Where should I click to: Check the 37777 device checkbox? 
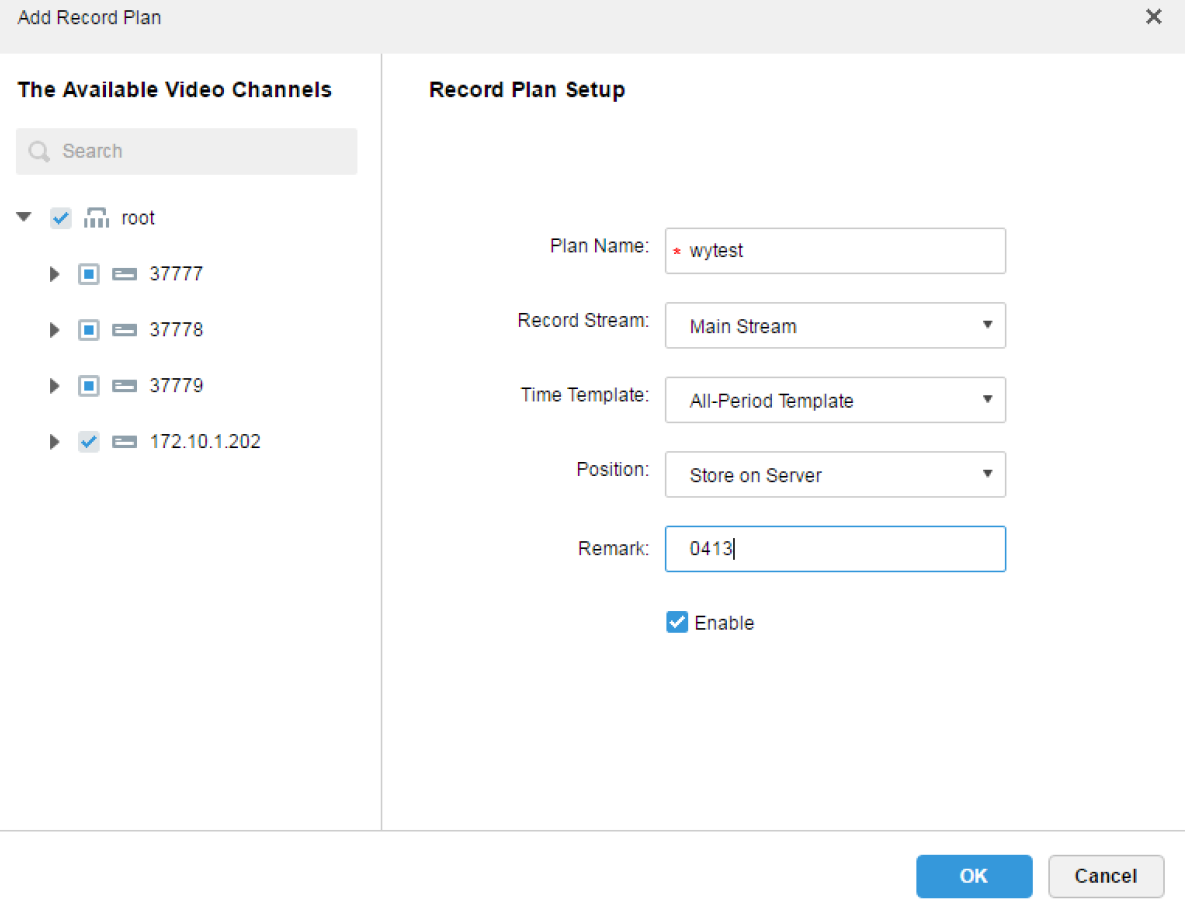[x=89, y=274]
